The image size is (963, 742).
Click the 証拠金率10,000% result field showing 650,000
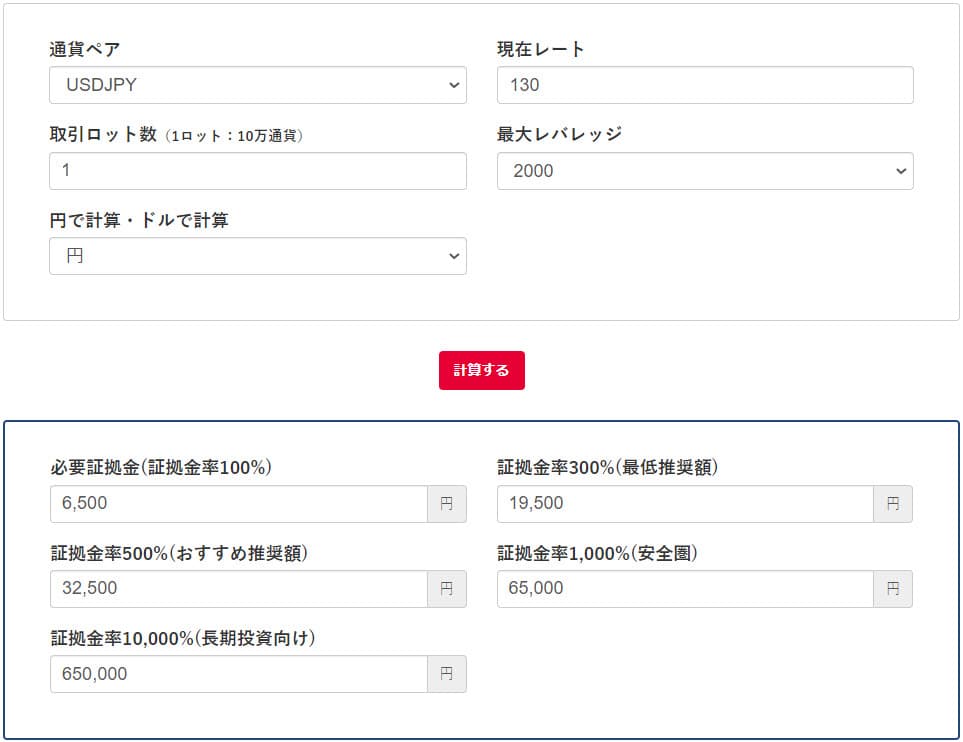238,674
